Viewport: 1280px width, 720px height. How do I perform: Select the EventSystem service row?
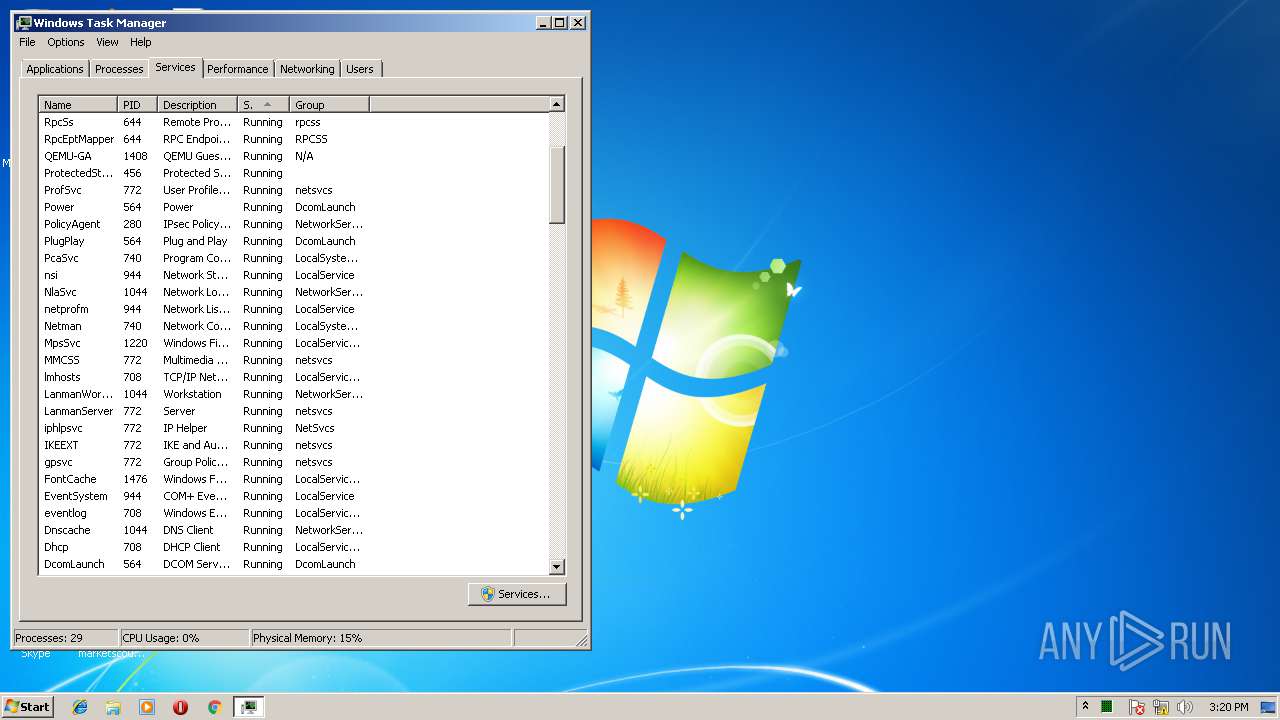click(x=294, y=496)
